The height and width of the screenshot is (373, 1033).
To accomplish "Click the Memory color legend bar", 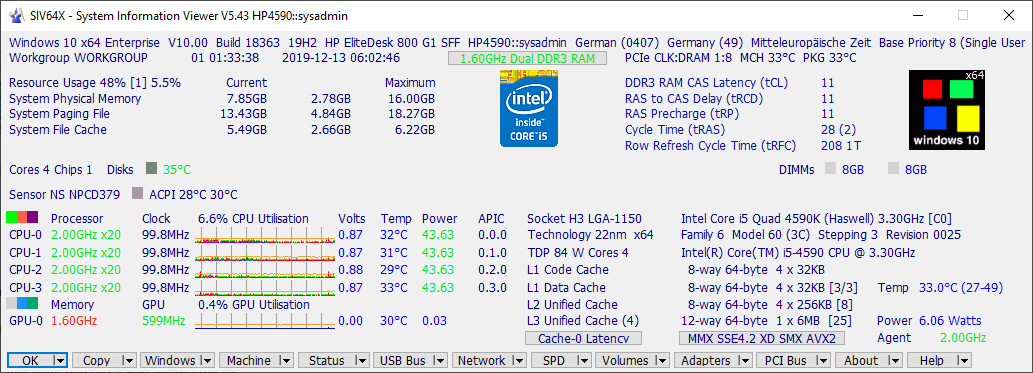I will (x=22, y=303).
